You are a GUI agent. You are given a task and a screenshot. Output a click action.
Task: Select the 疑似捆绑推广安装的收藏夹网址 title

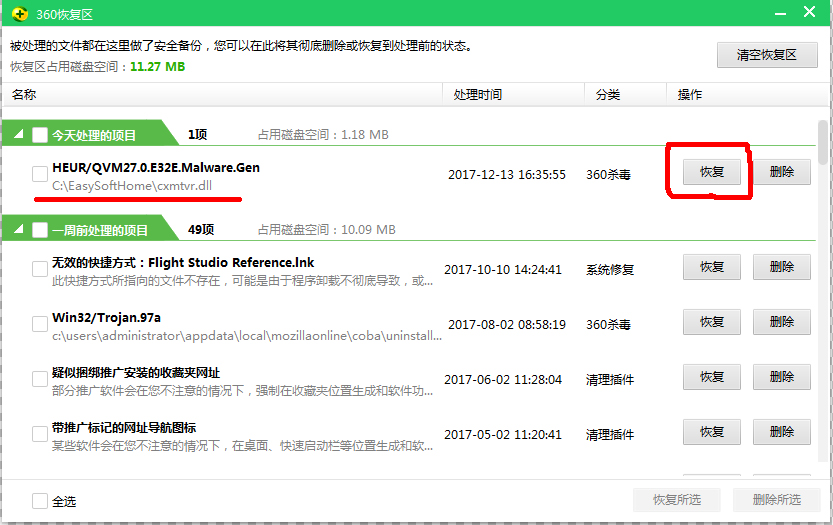136,372
